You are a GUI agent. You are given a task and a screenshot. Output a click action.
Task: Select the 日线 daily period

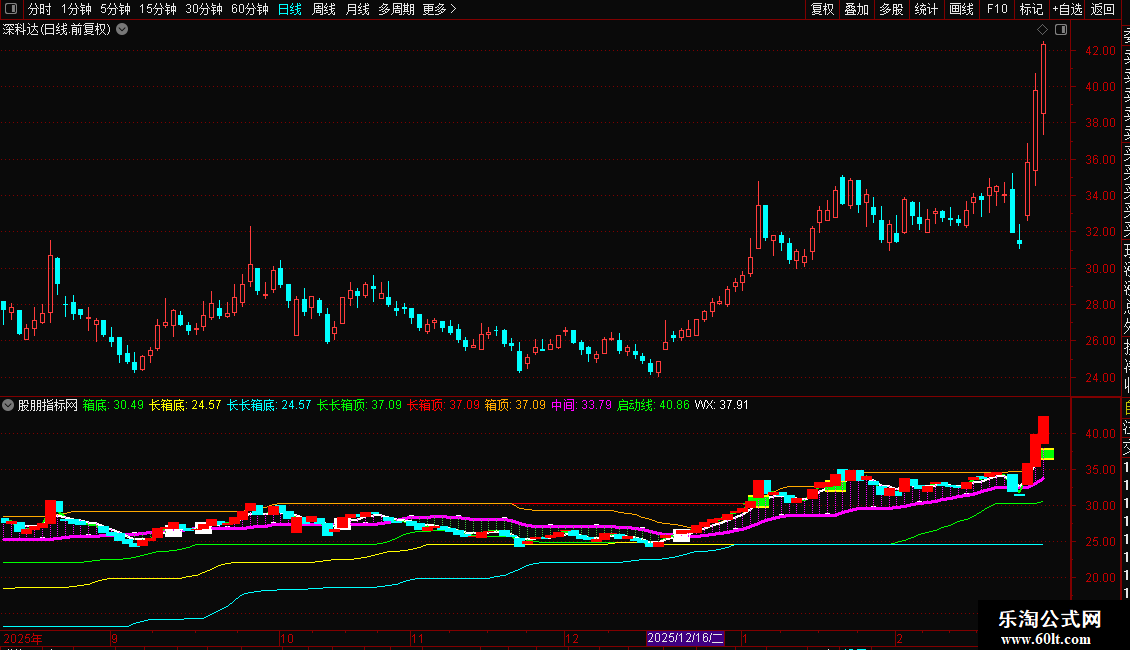tap(290, 9)
